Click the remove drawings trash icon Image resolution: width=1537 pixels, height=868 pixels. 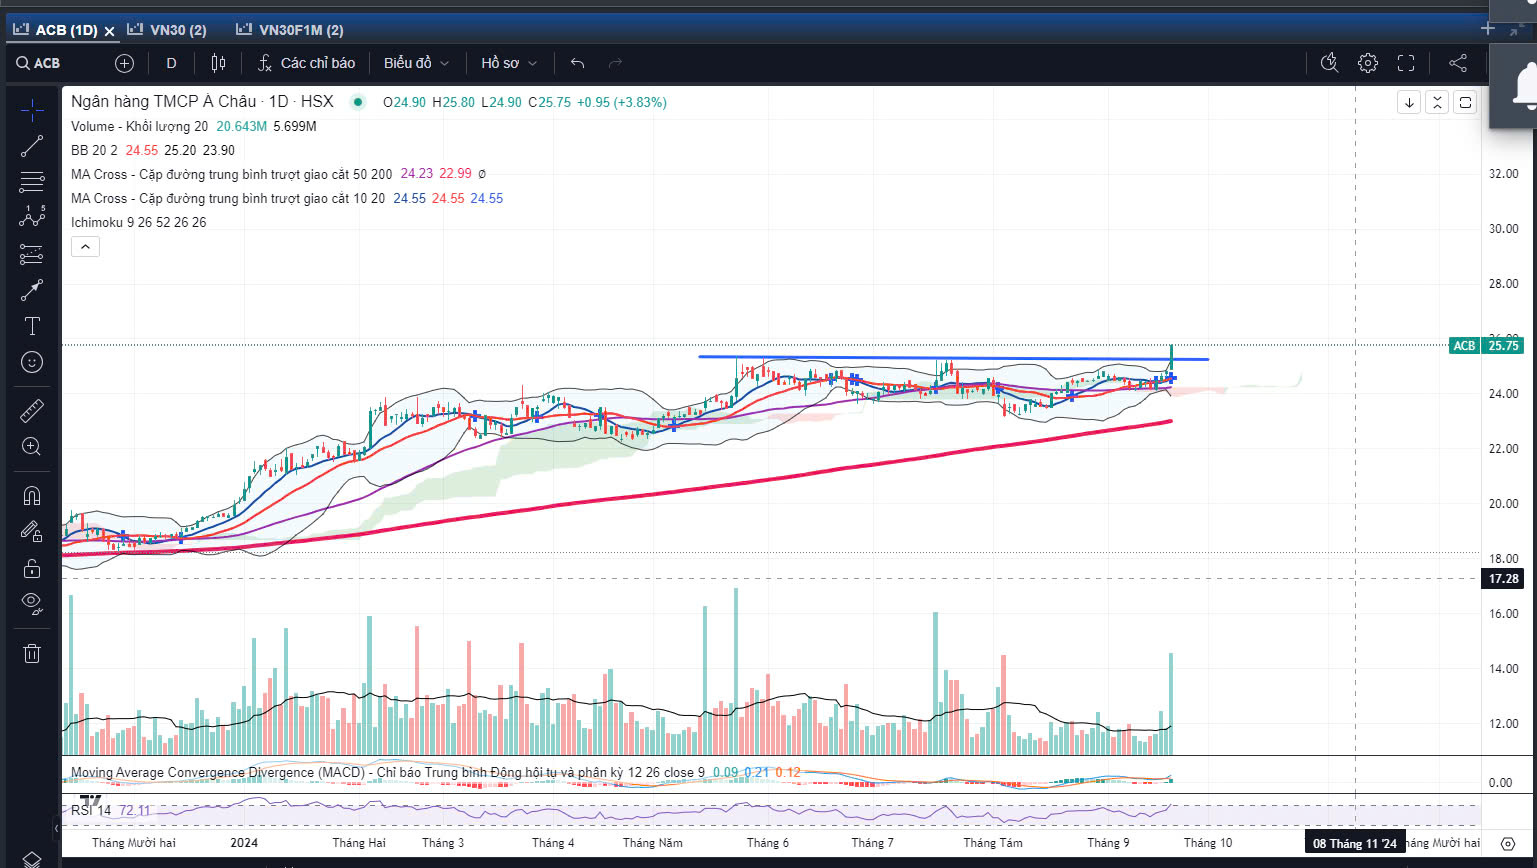pyautogui.click(x=32, y=653)
